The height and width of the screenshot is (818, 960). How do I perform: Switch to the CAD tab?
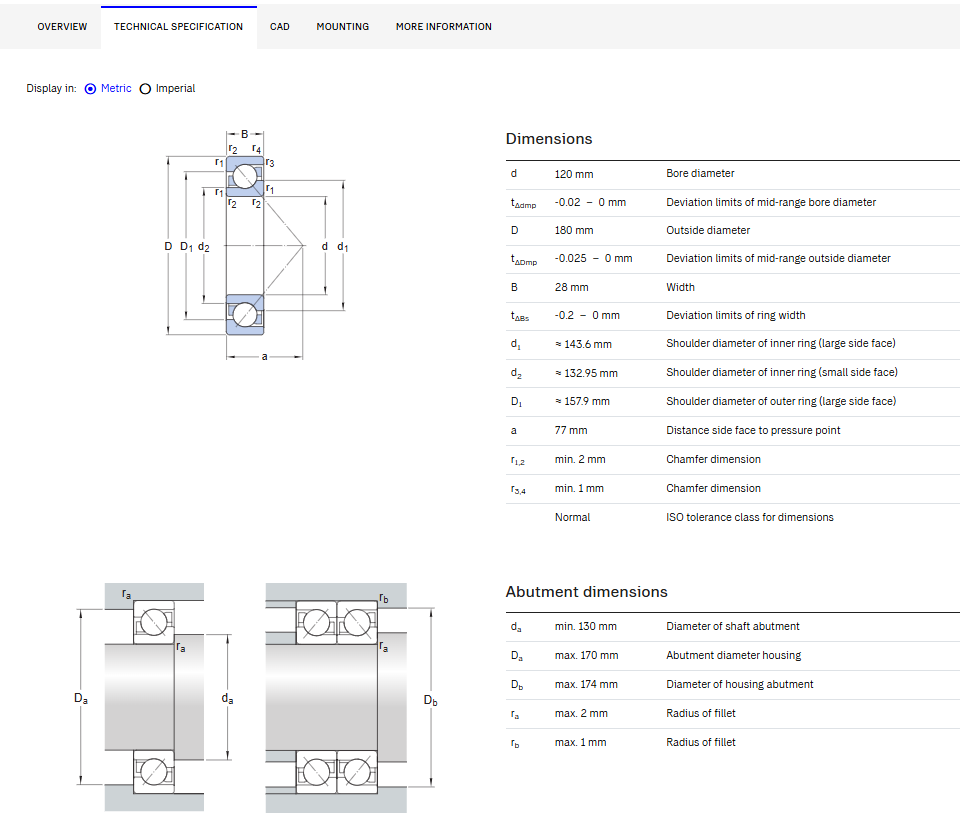(280, 27)
